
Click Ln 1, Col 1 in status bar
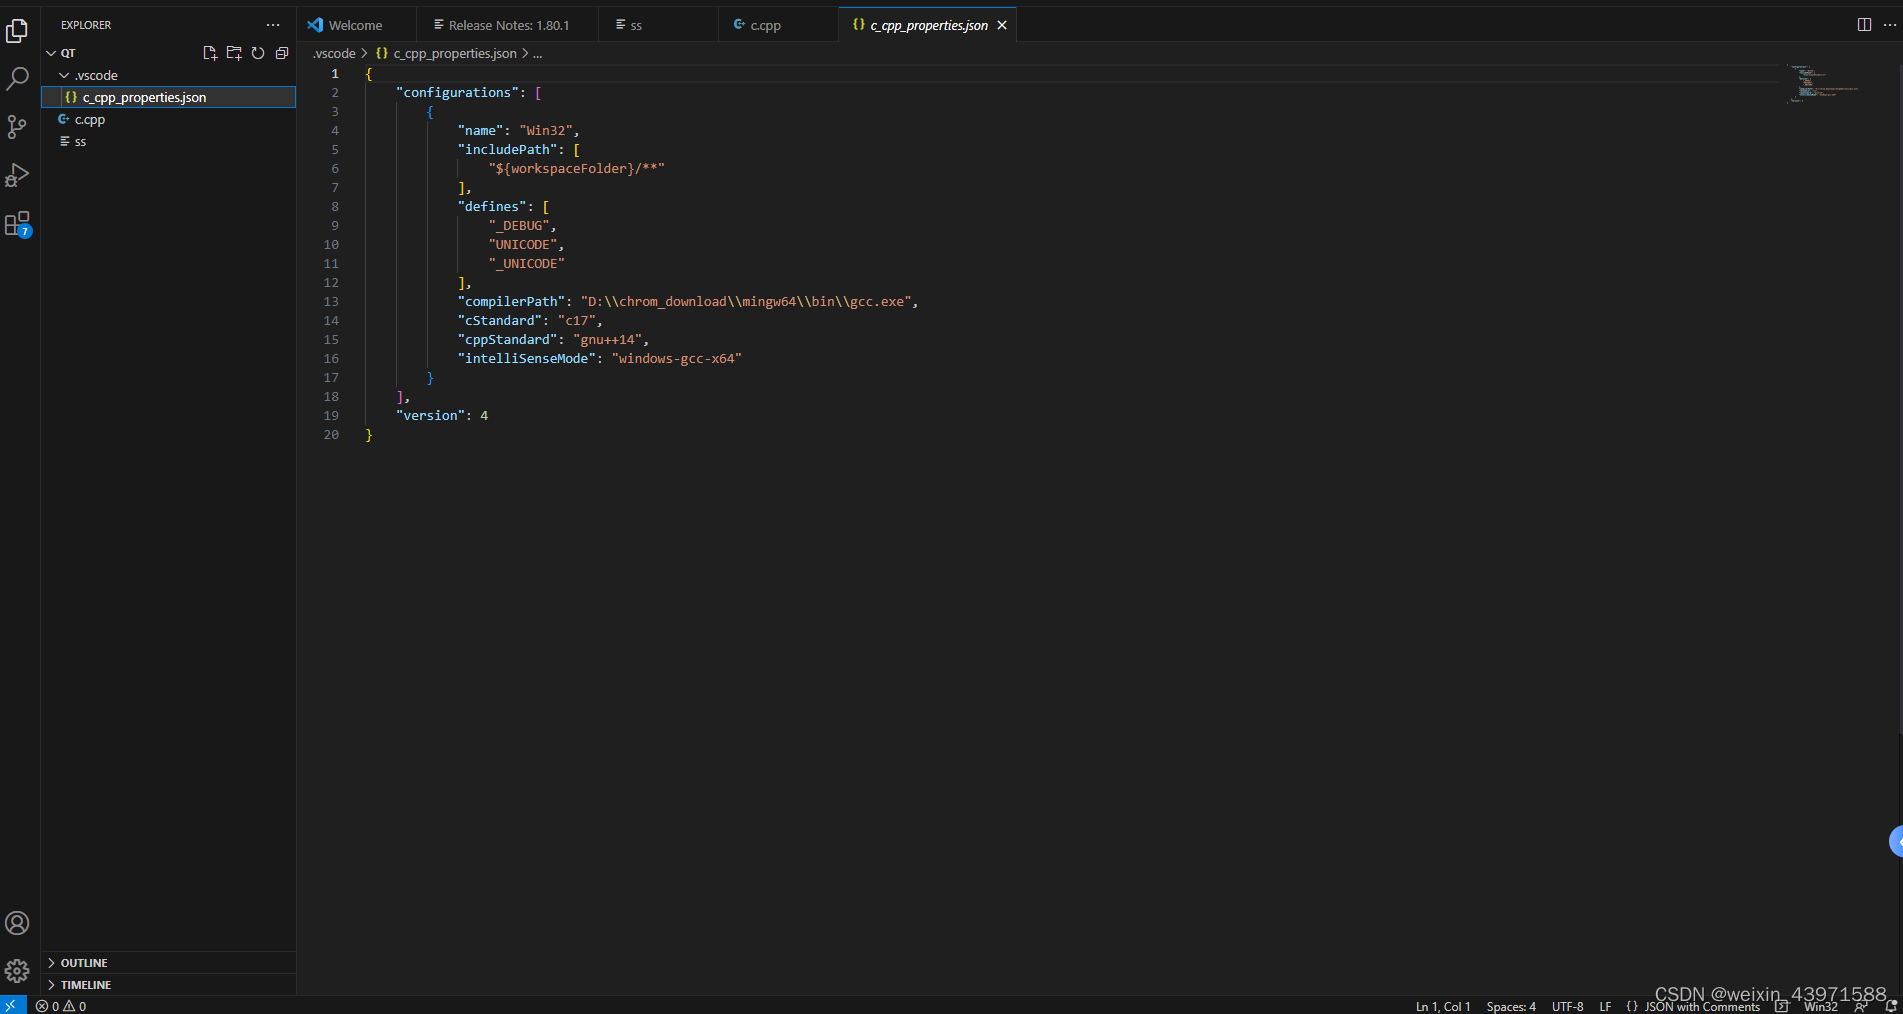click(1443, 1006)
